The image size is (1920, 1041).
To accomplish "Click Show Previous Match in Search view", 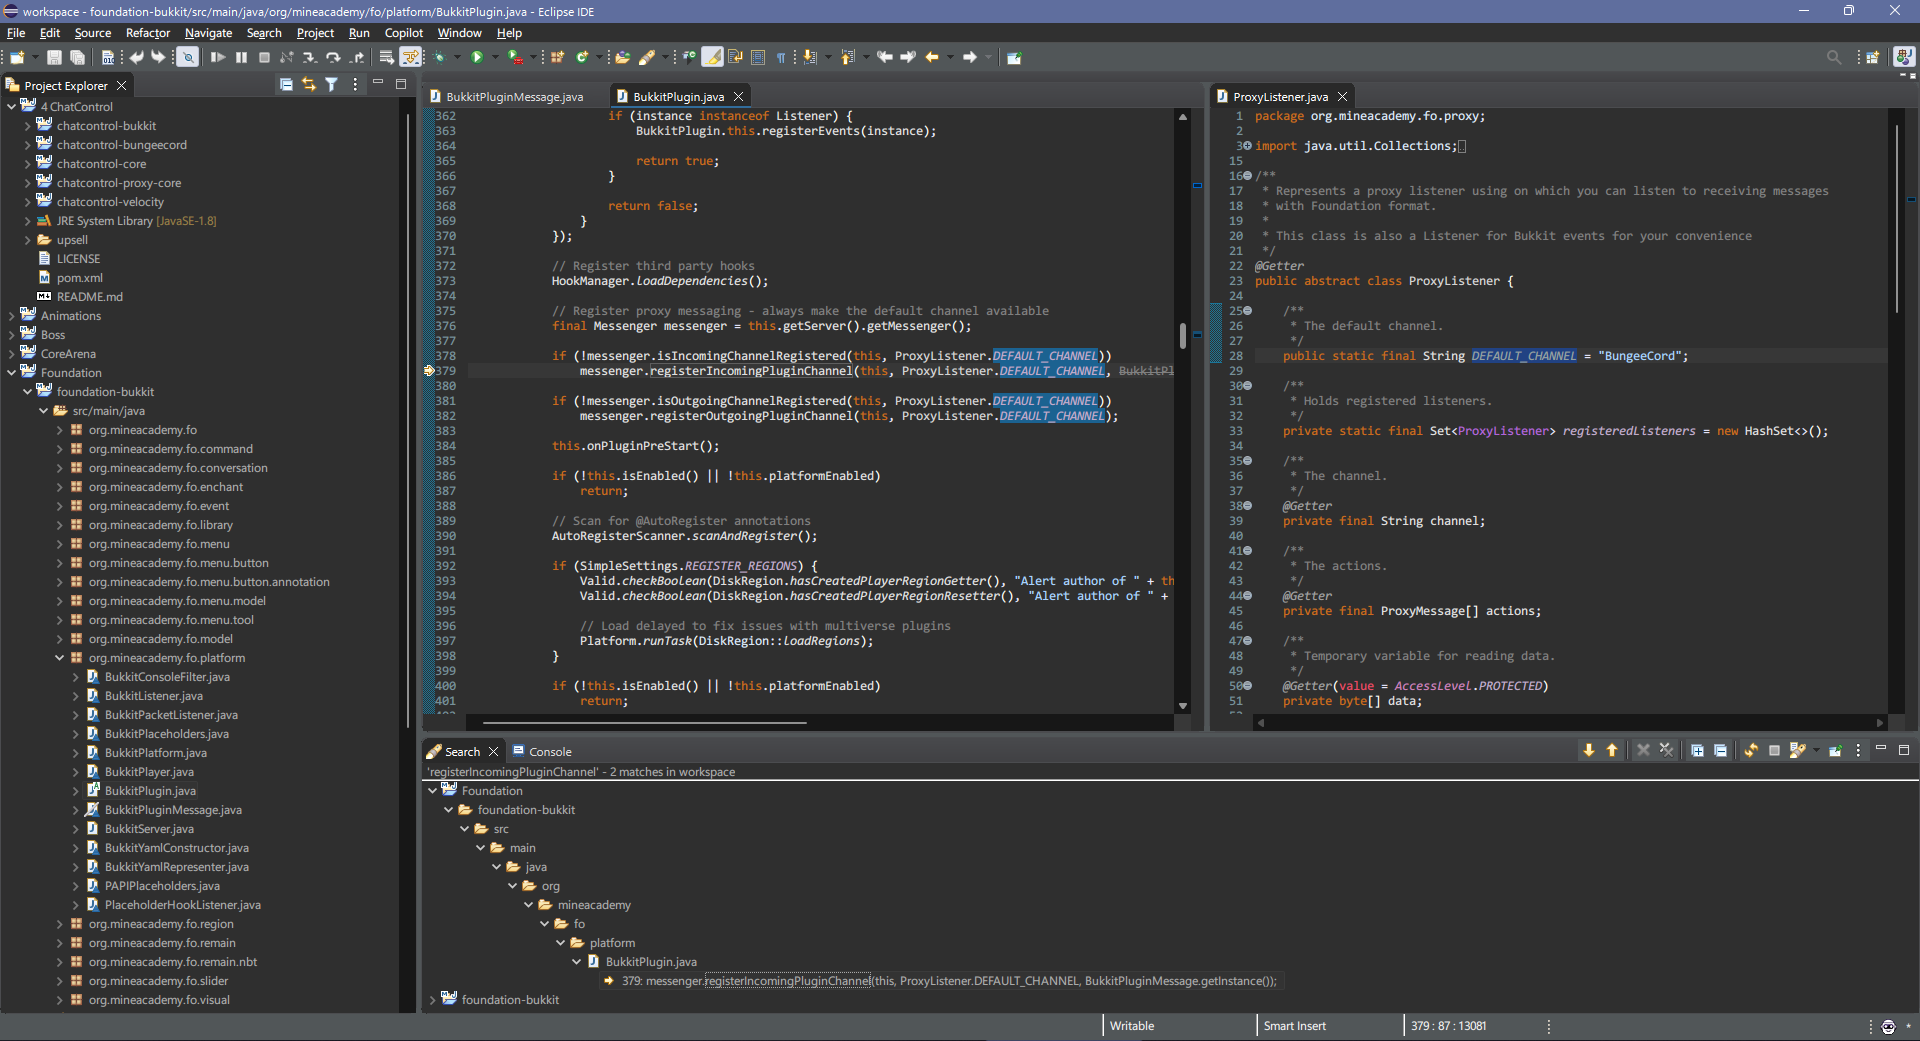I will 1612,750.
